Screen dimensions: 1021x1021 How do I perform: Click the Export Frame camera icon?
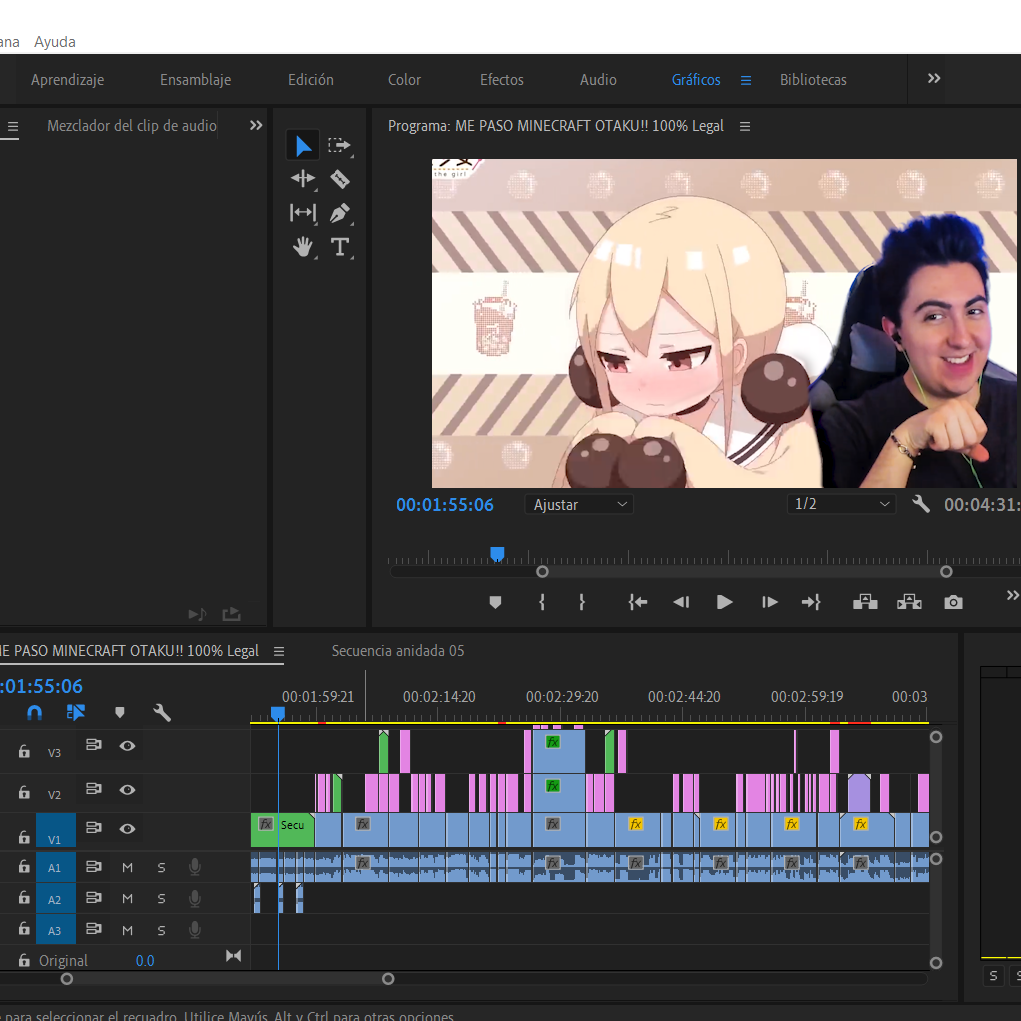(953, 602)
